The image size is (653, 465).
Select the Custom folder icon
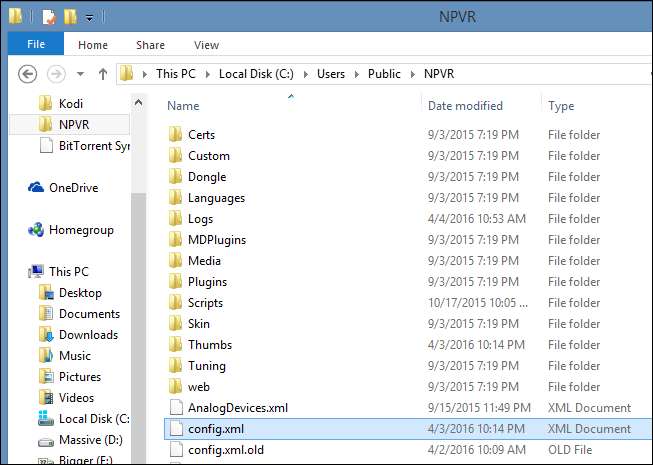[x=175, y=156]
